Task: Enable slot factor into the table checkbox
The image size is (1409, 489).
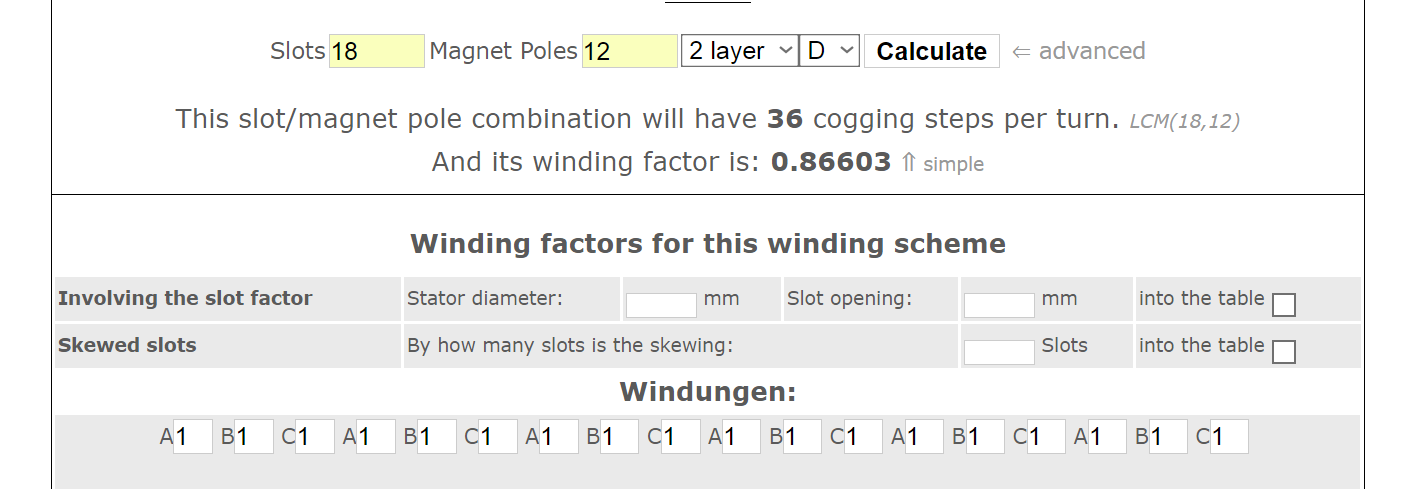Action: tap(1284, 305)
